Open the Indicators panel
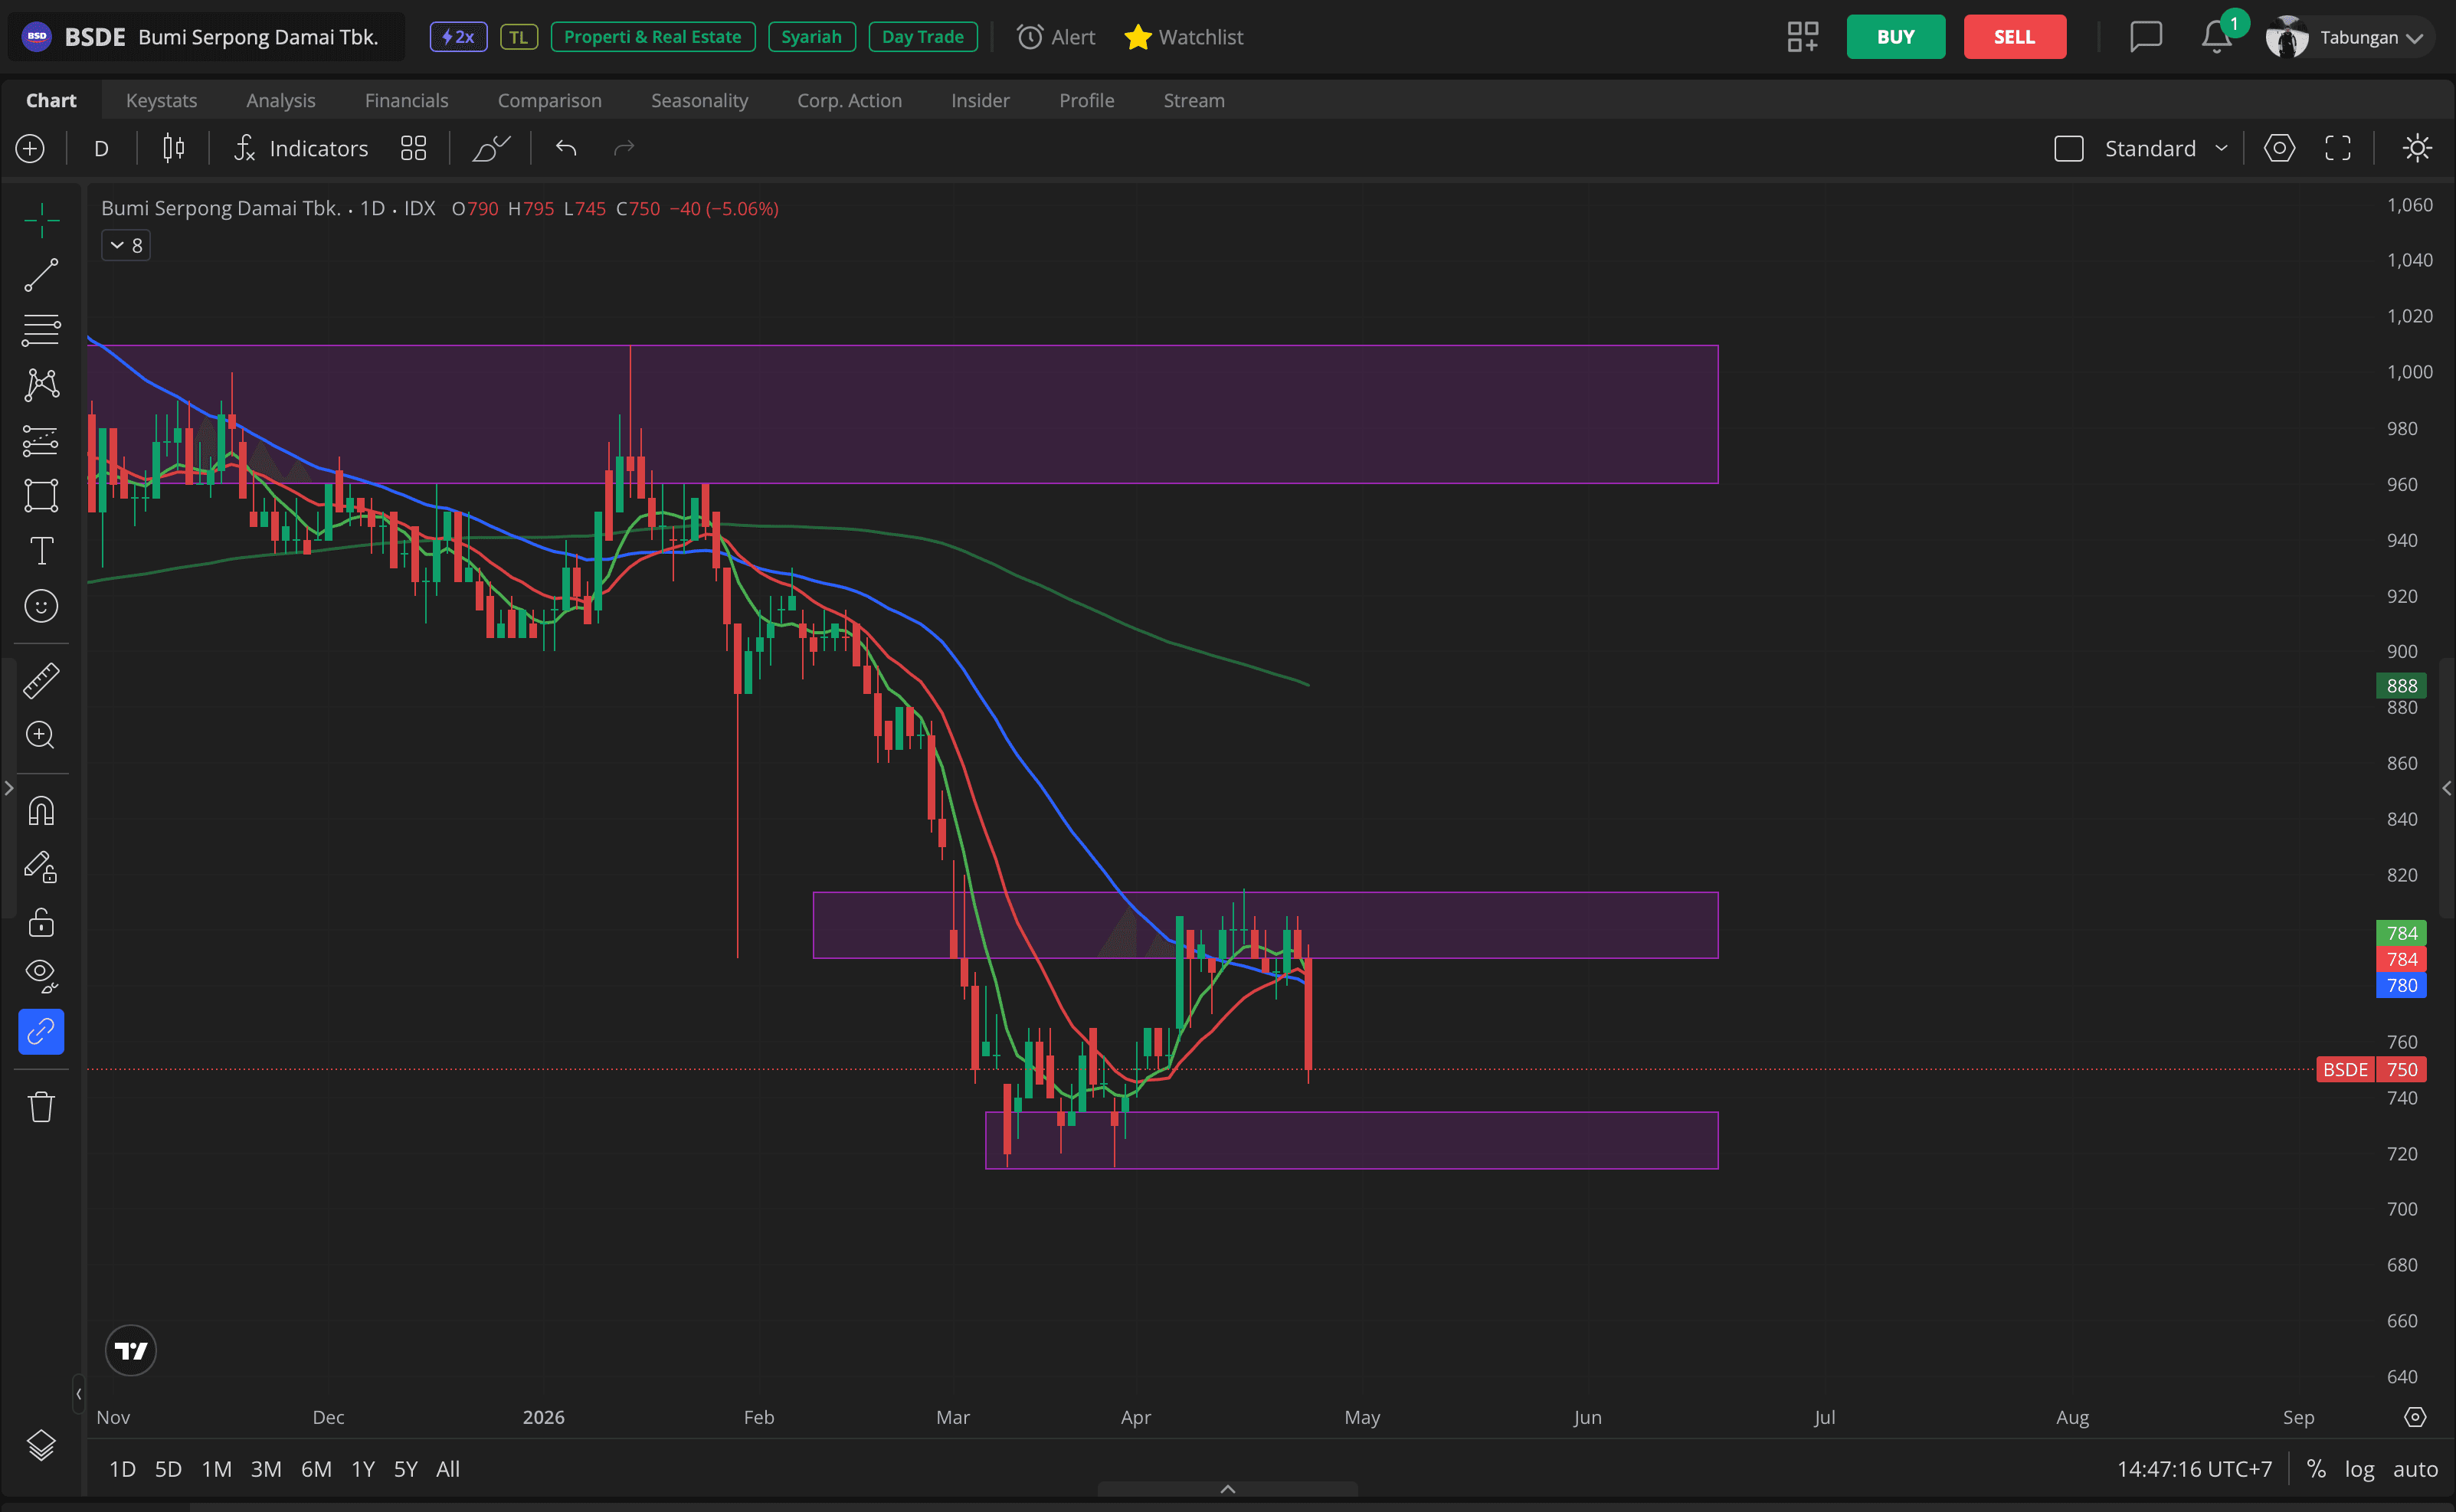Image resolution: width=2456 pixels, height=1512 pixels. coord(300,148)
